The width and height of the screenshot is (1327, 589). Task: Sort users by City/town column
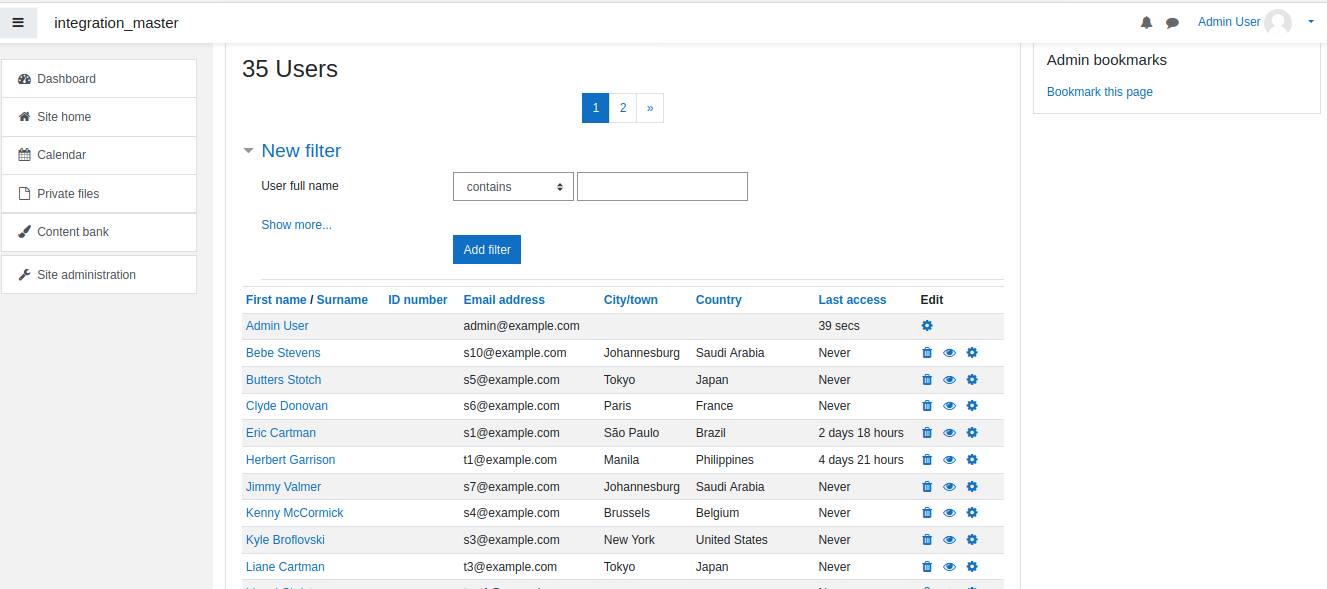pyautogui.click(x=631, y=300)
